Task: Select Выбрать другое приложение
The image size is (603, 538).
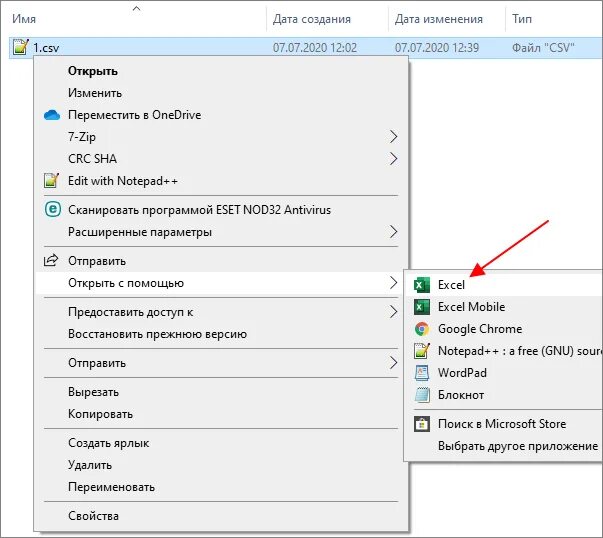Action: 503,446
